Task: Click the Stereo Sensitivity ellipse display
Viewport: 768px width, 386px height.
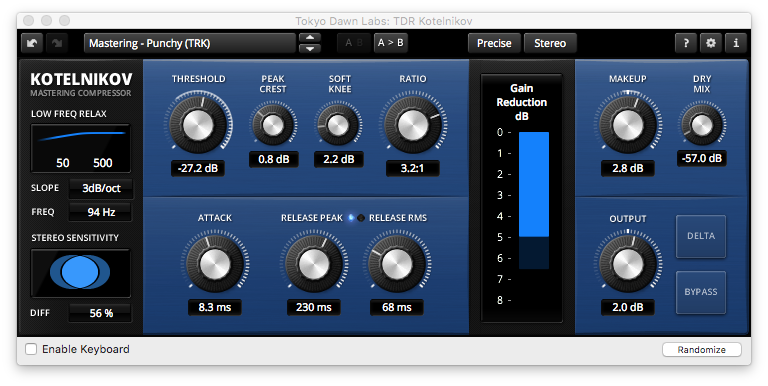Action: (81, 273)
